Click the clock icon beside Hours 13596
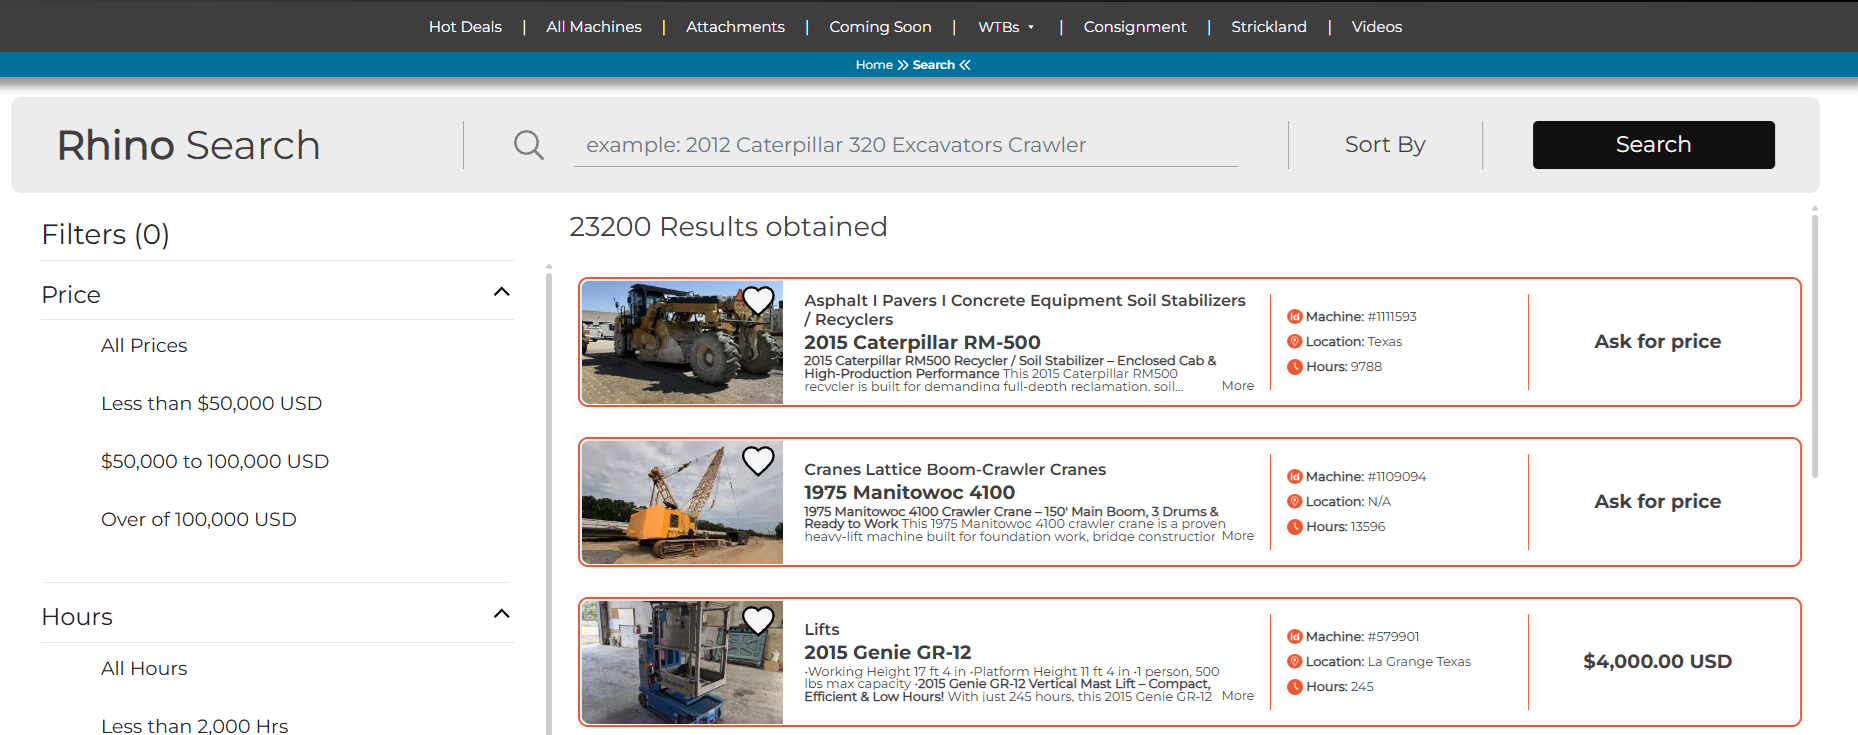1858x735 pixels. [x=1295, y=527]
